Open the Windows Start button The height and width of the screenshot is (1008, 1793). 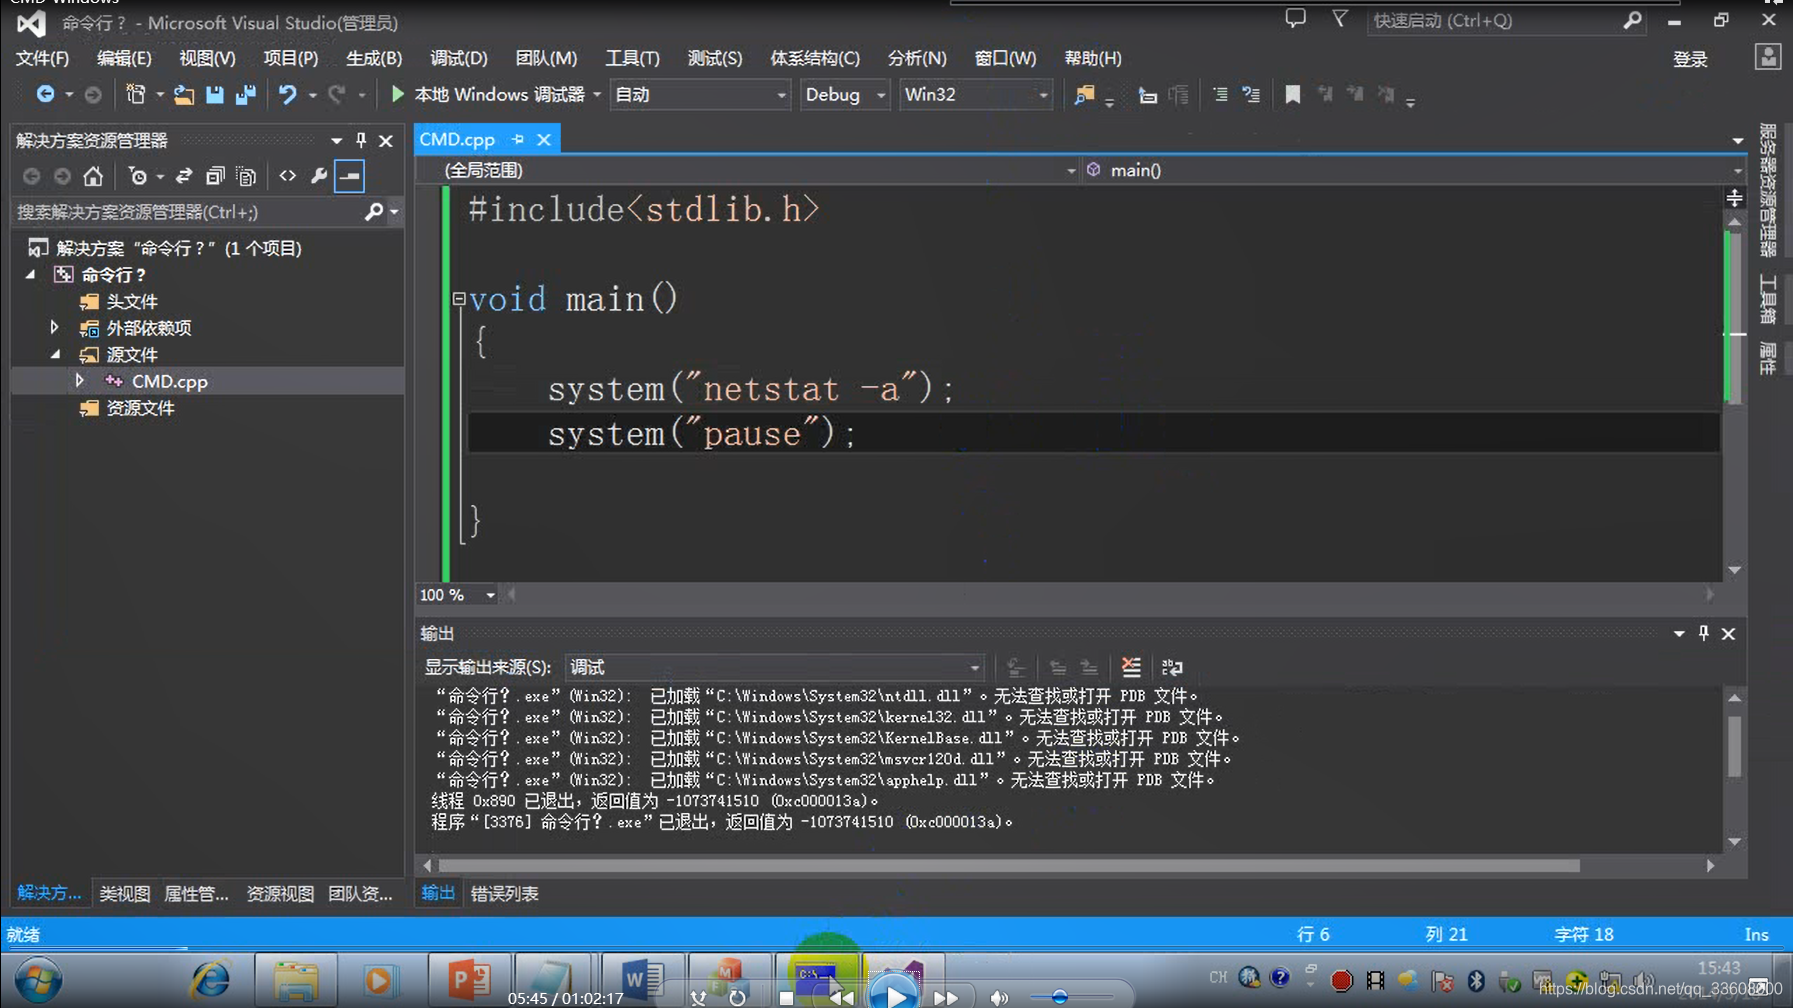[38, 981]
